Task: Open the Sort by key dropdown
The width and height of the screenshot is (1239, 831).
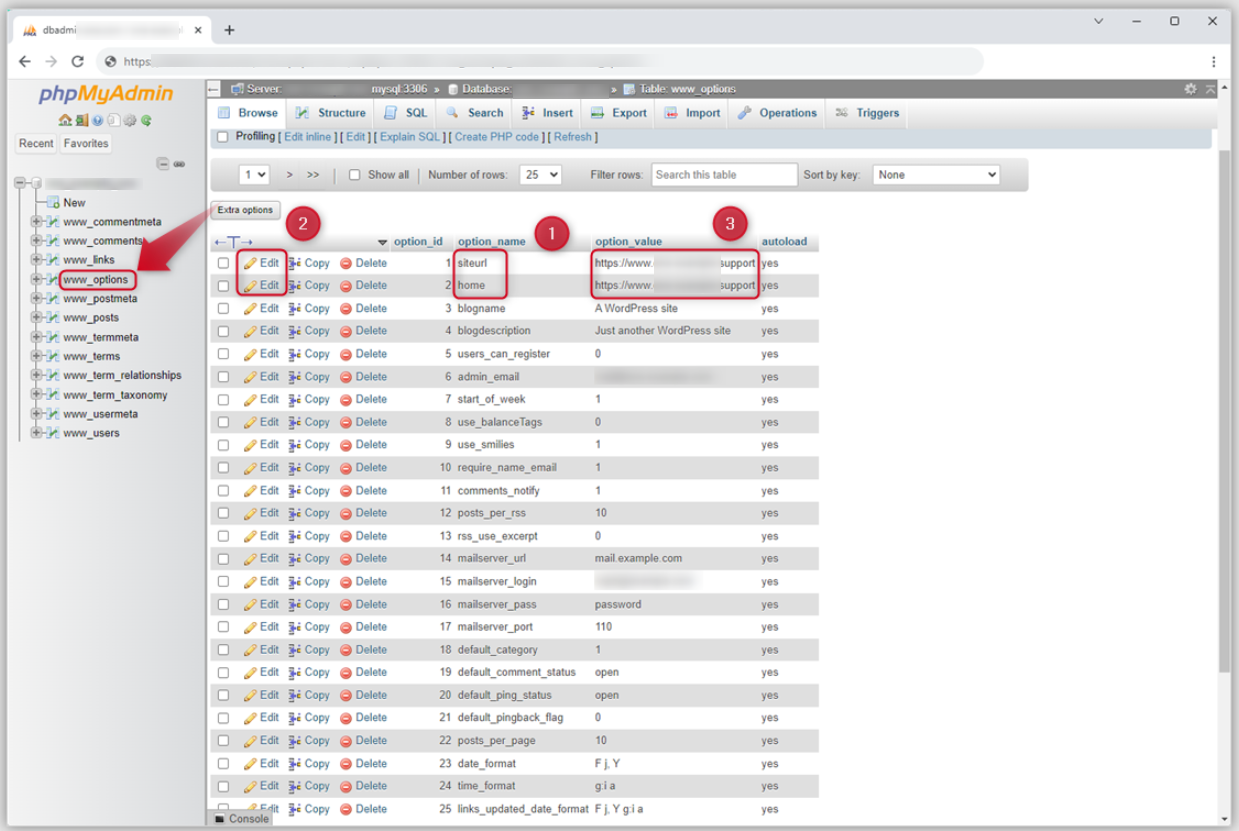Action: click(x=936, y=175)
